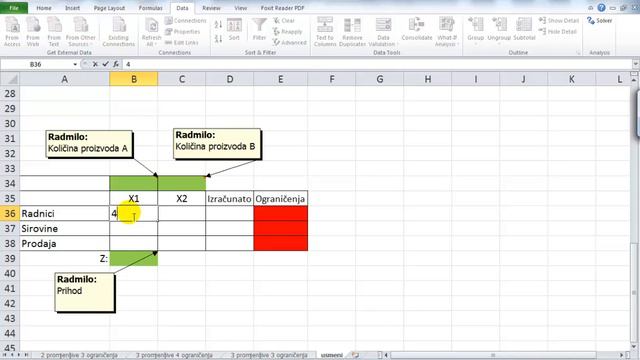Open Foxit Reader PDF tab
The image size is (640, 360).
pyautogui.click(x=282, y=8)
